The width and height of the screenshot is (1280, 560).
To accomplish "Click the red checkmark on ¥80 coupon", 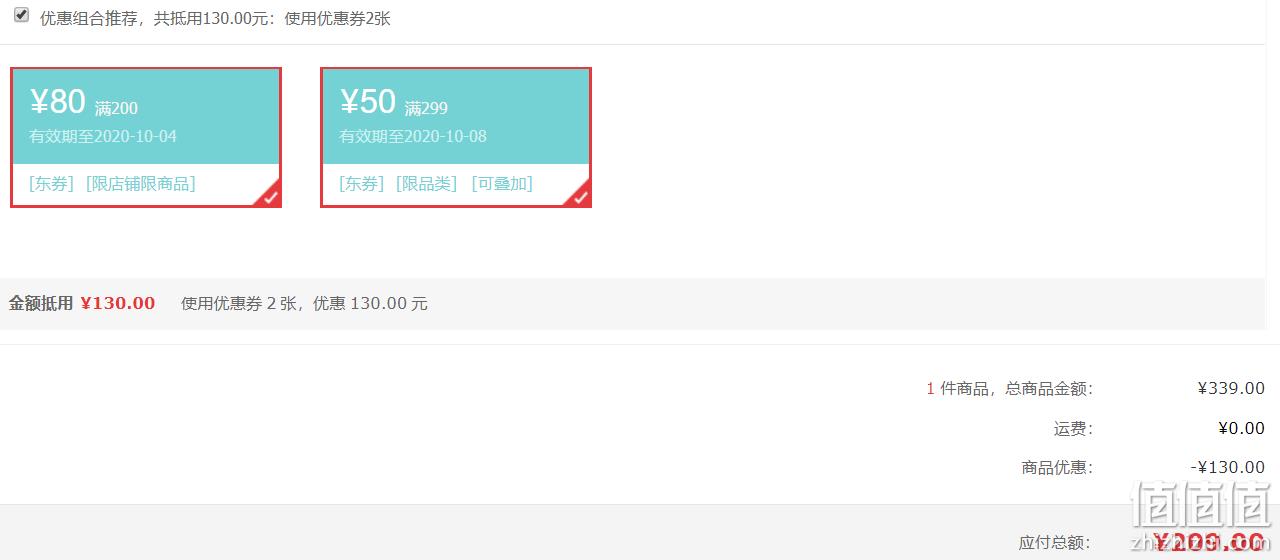I will point(270,196).
